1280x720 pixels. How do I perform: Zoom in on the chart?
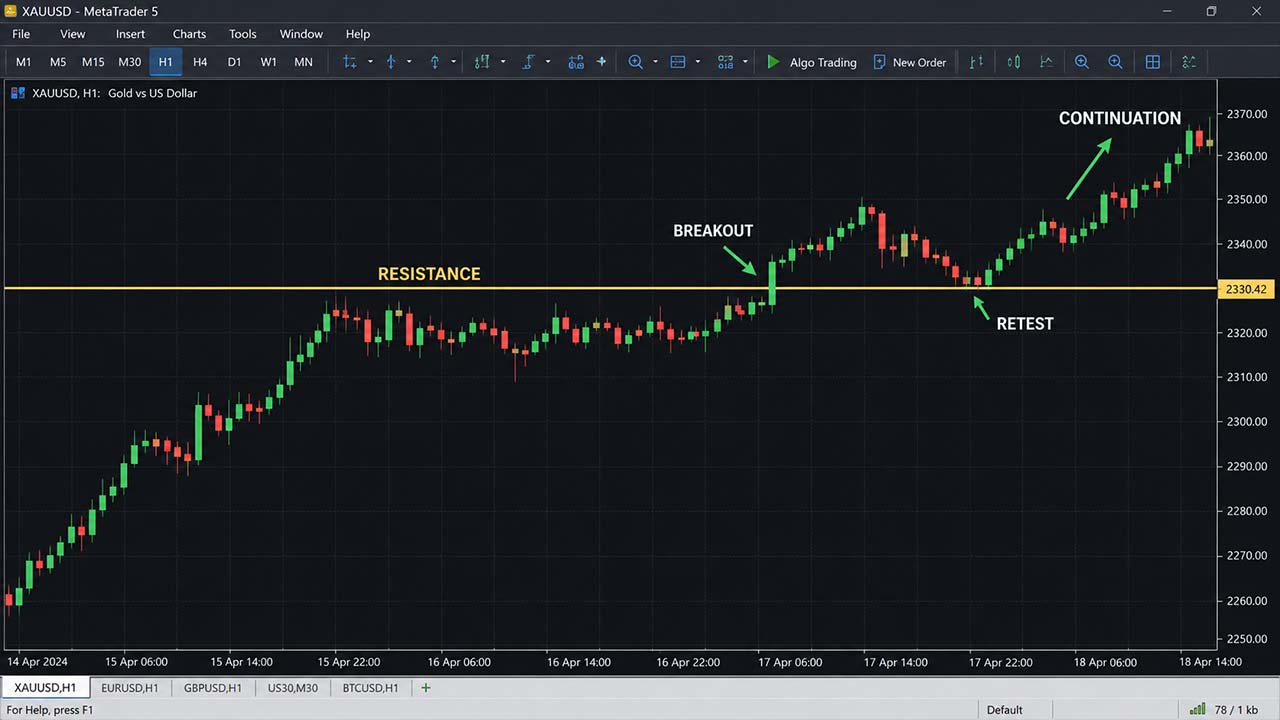coord(1081,62)
